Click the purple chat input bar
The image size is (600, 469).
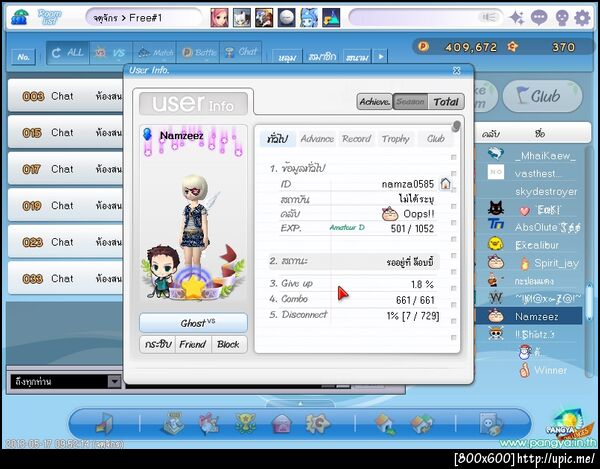(x=426, y=18)
